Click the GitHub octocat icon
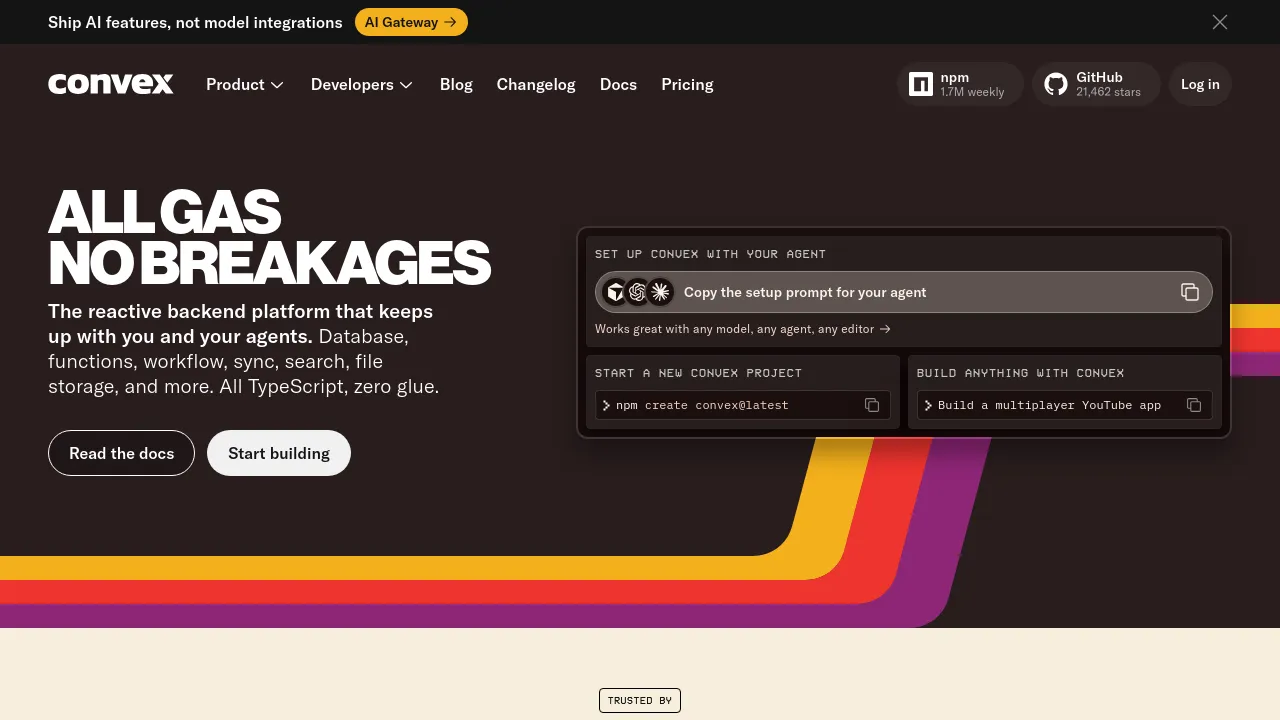The width and height of the screenshot is (1280, 720). click(1056, 84)
